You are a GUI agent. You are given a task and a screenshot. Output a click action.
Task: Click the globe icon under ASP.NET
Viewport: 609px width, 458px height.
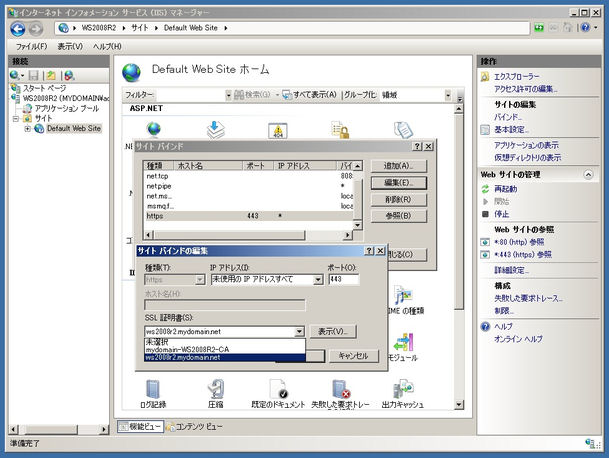click(x=153, y=129)
